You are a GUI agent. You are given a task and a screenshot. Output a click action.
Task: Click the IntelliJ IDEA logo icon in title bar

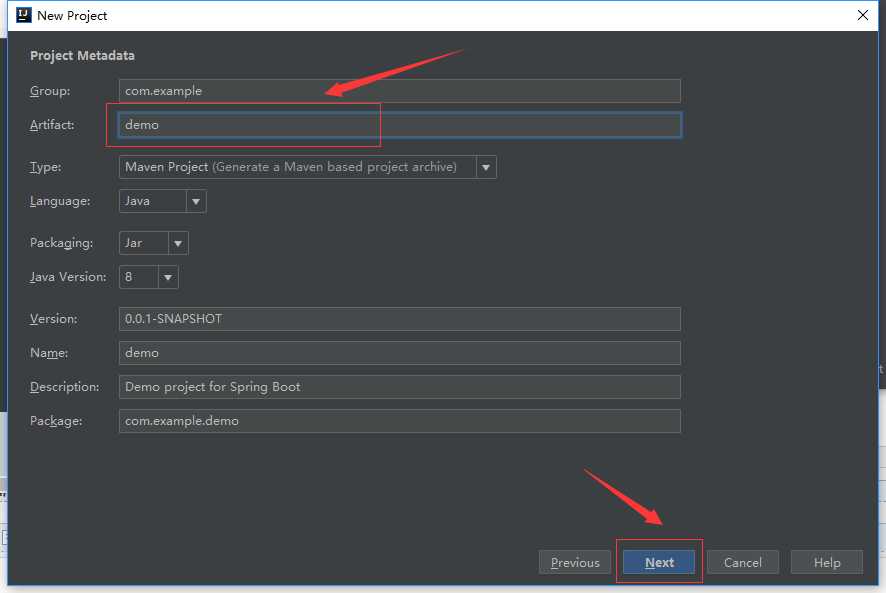point(23,15)
